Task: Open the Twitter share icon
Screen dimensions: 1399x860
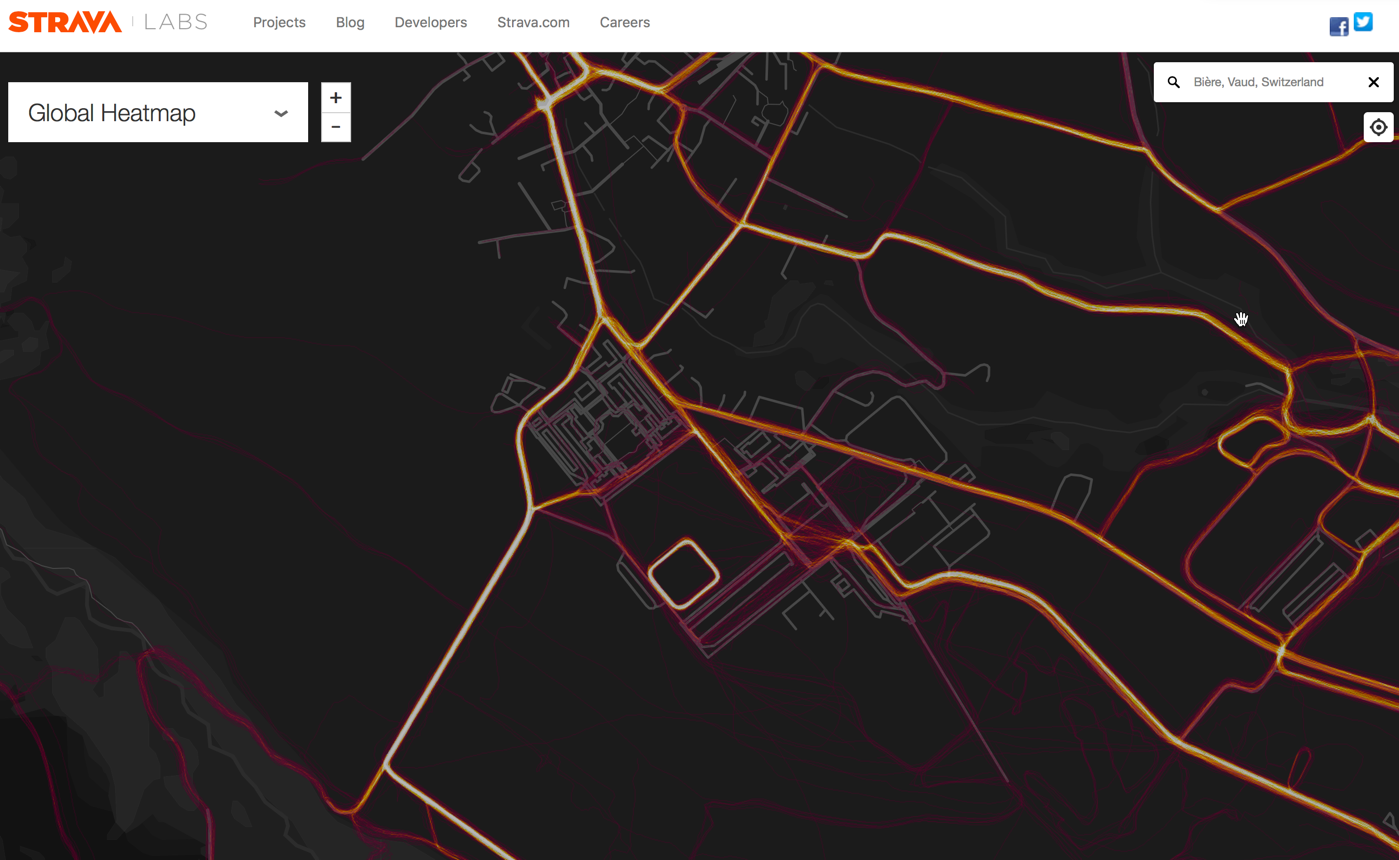Action: [x=1363, y=21]
